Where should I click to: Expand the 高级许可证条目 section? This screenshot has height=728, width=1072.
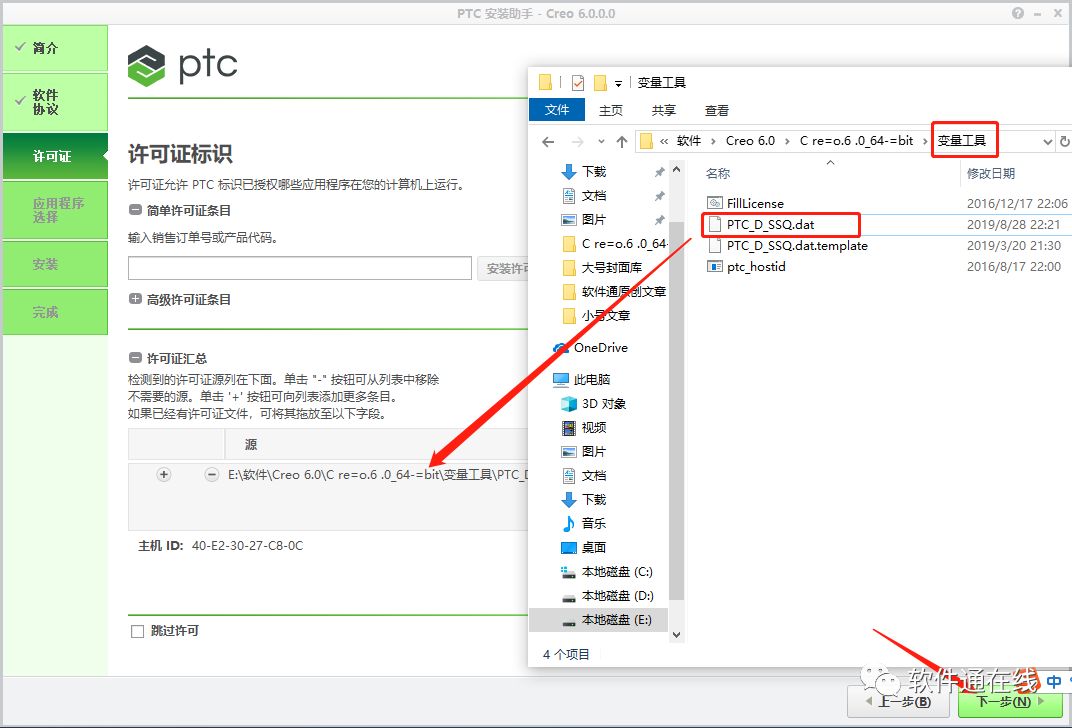[135, 299]
